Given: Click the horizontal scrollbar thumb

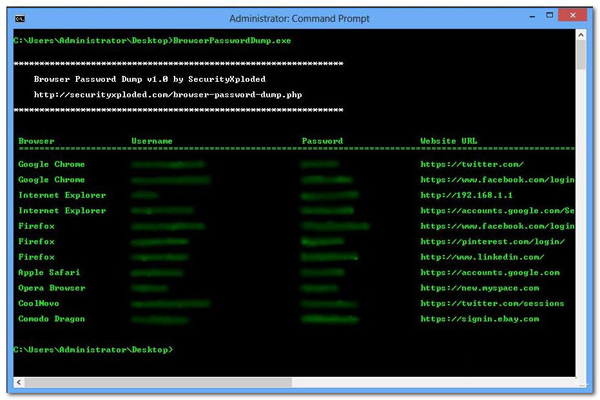Looking at the screenshot, I should (158, 382).
